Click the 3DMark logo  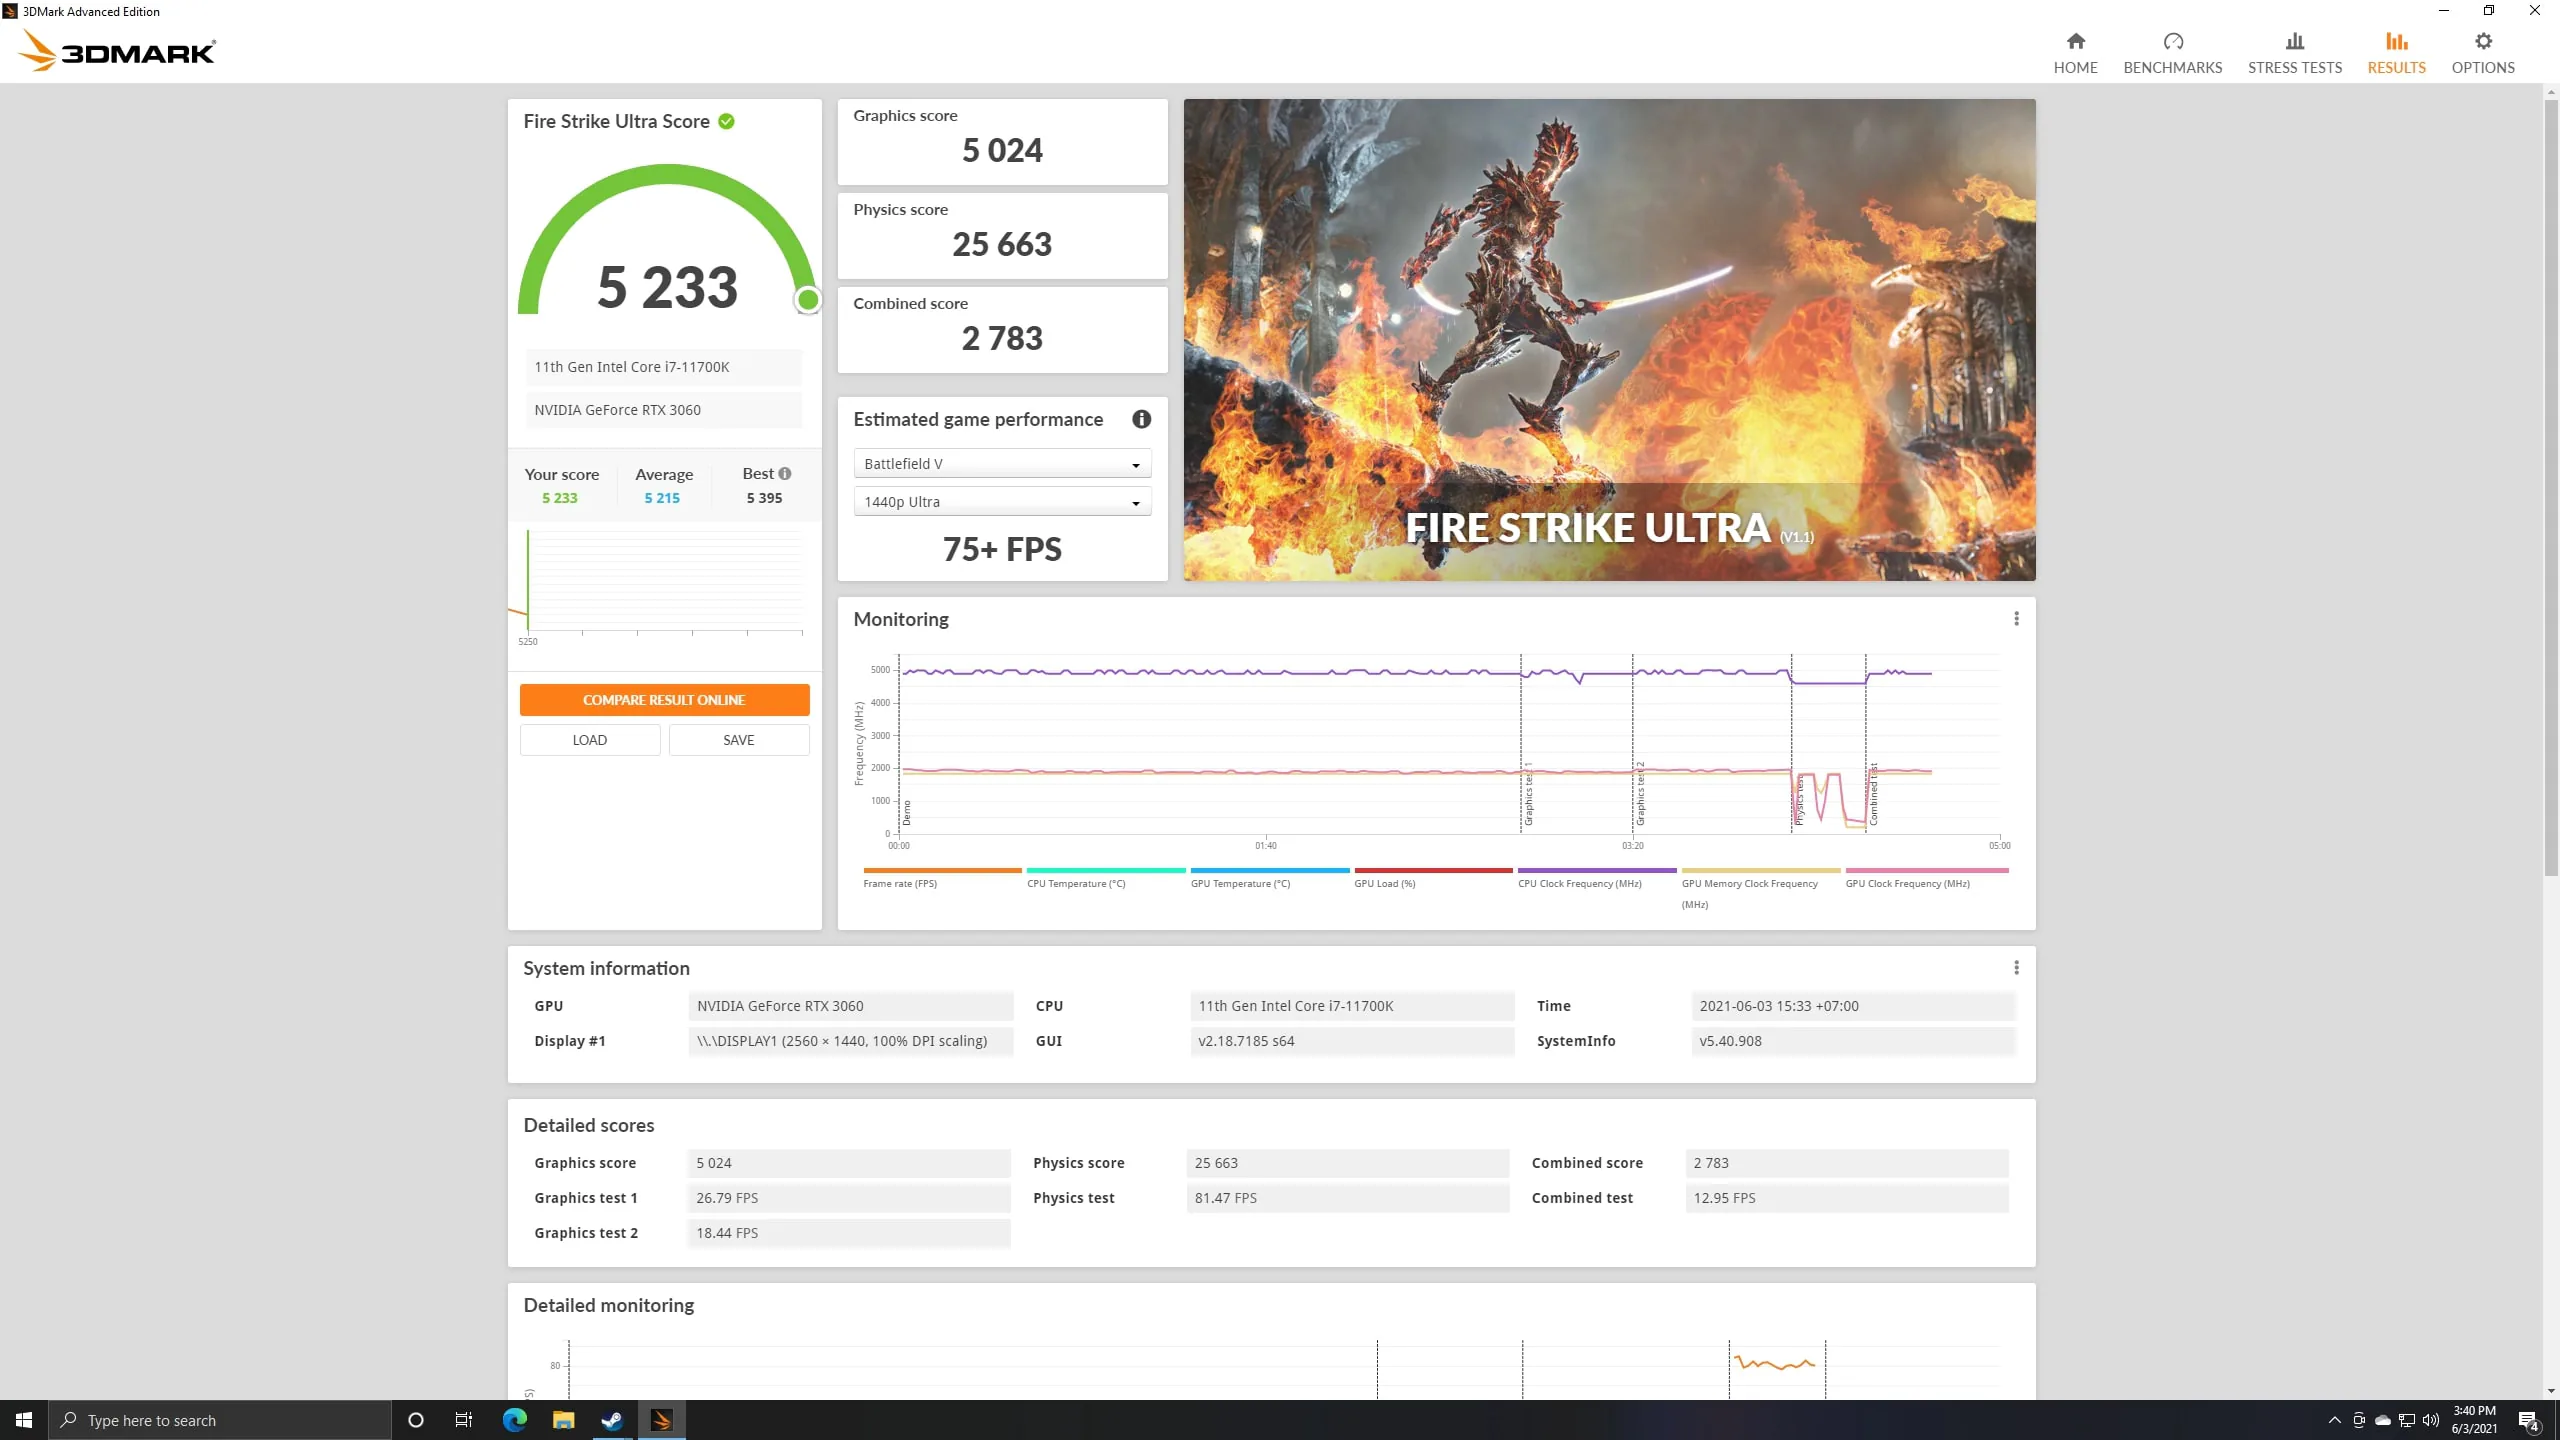pos(117,51)
